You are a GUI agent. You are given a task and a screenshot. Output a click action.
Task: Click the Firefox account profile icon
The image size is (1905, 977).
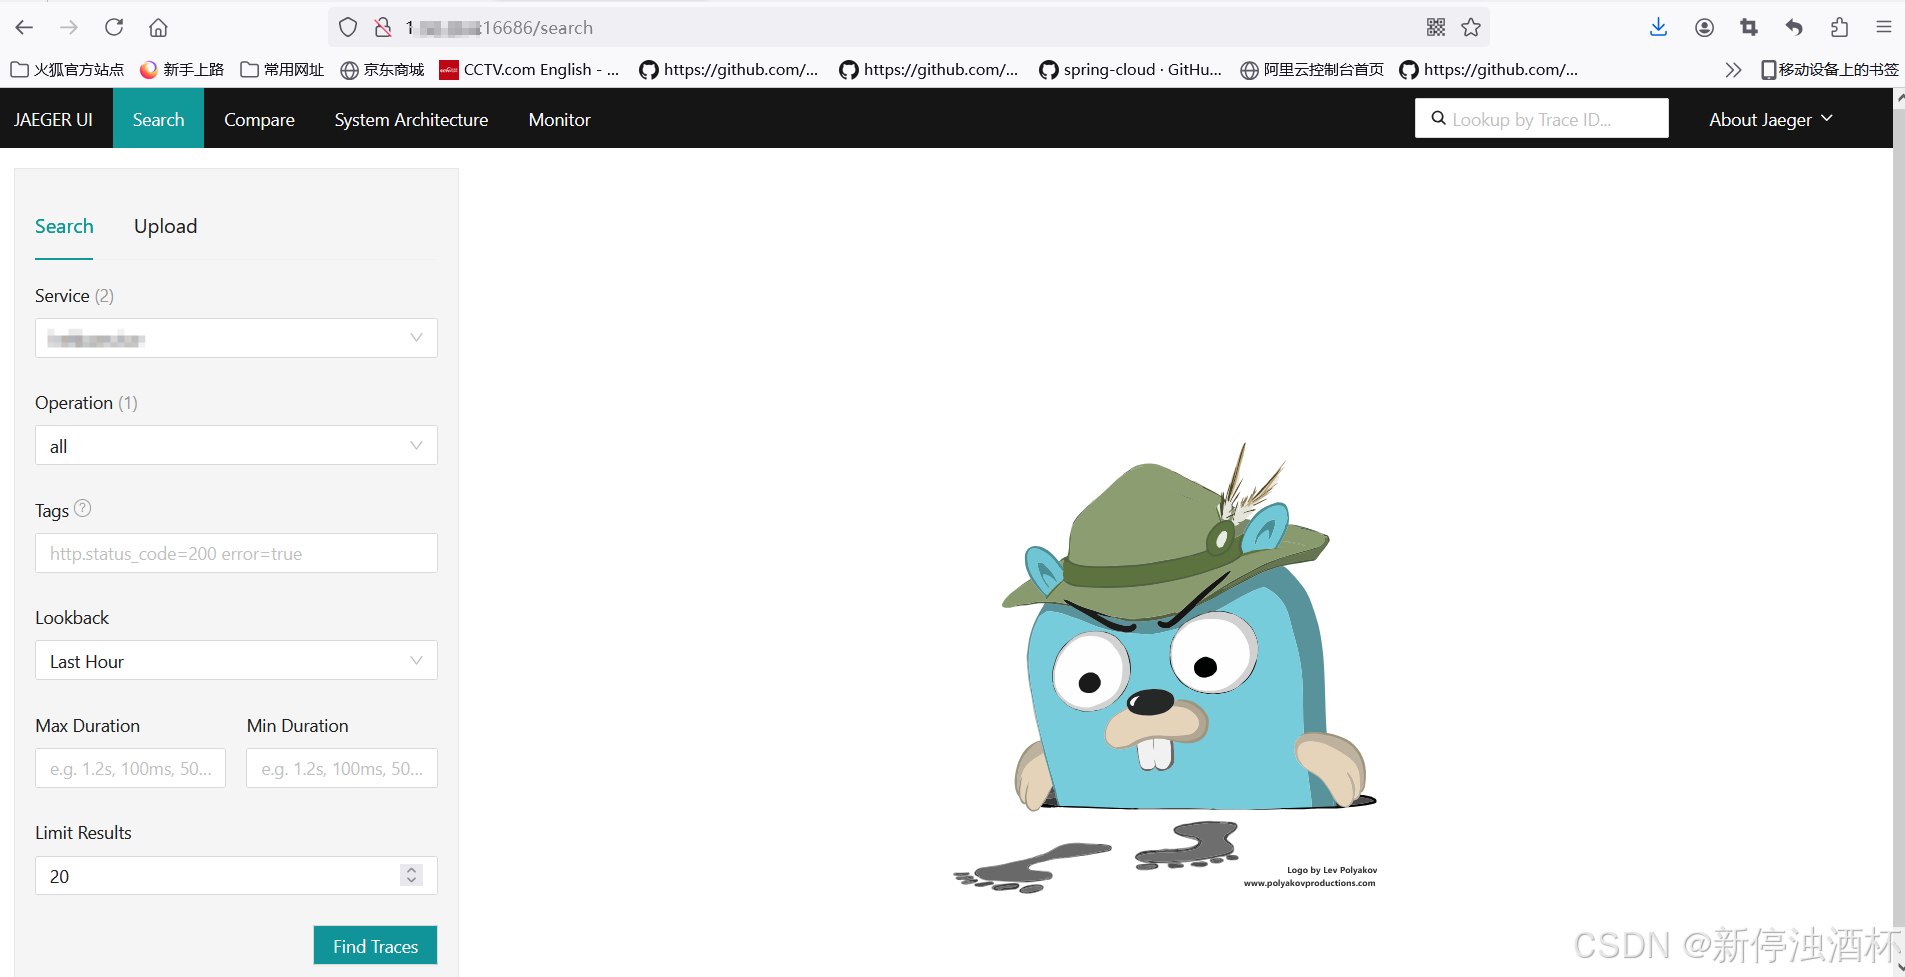(x=1703, y=27)
